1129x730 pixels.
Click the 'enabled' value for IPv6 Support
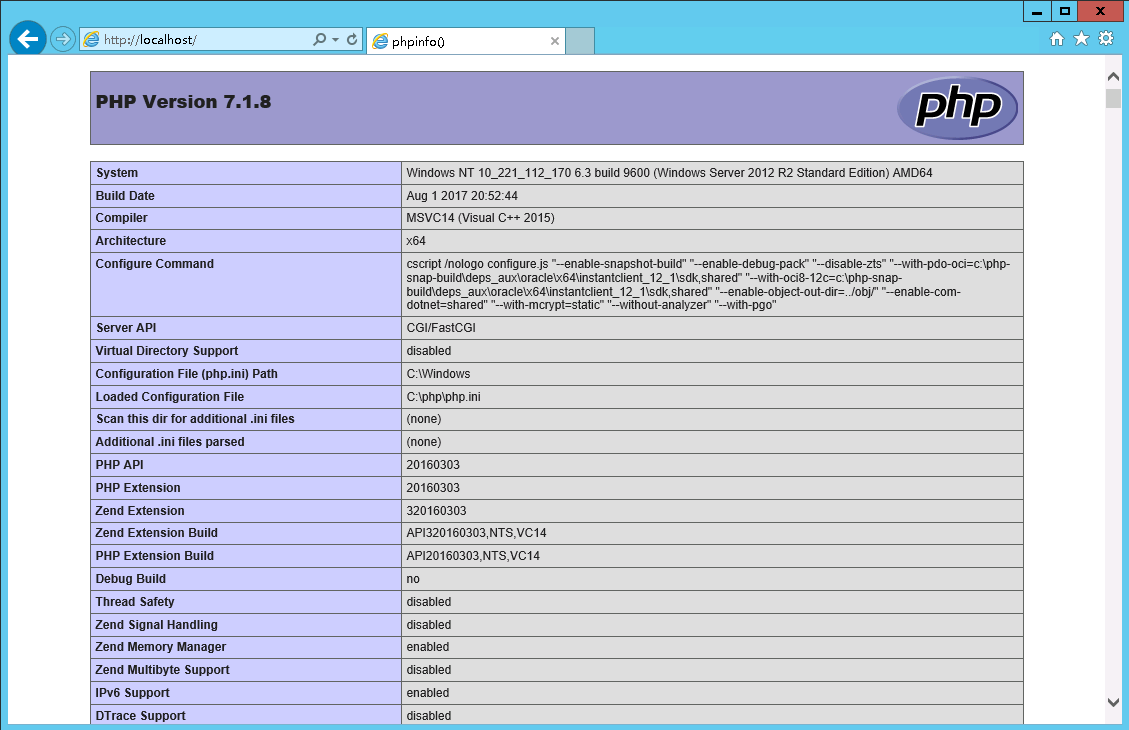point(428,693)
